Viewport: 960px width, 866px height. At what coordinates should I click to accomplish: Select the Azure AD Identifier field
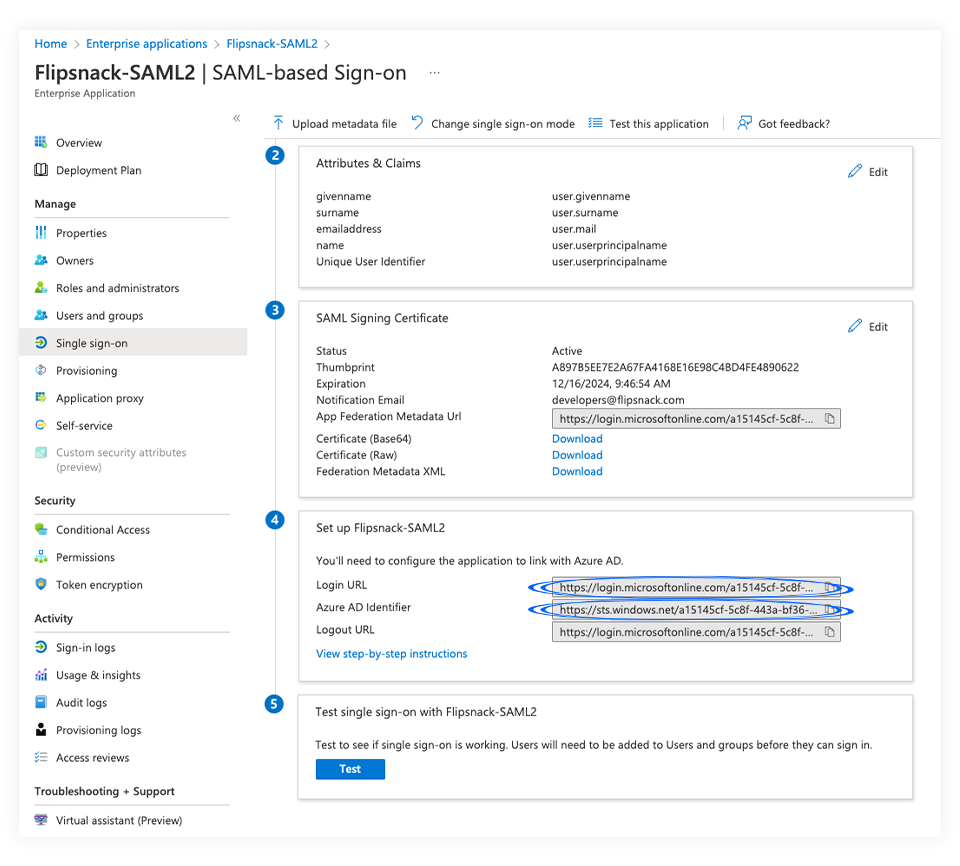pyautogui.click(x=696, y=609)
